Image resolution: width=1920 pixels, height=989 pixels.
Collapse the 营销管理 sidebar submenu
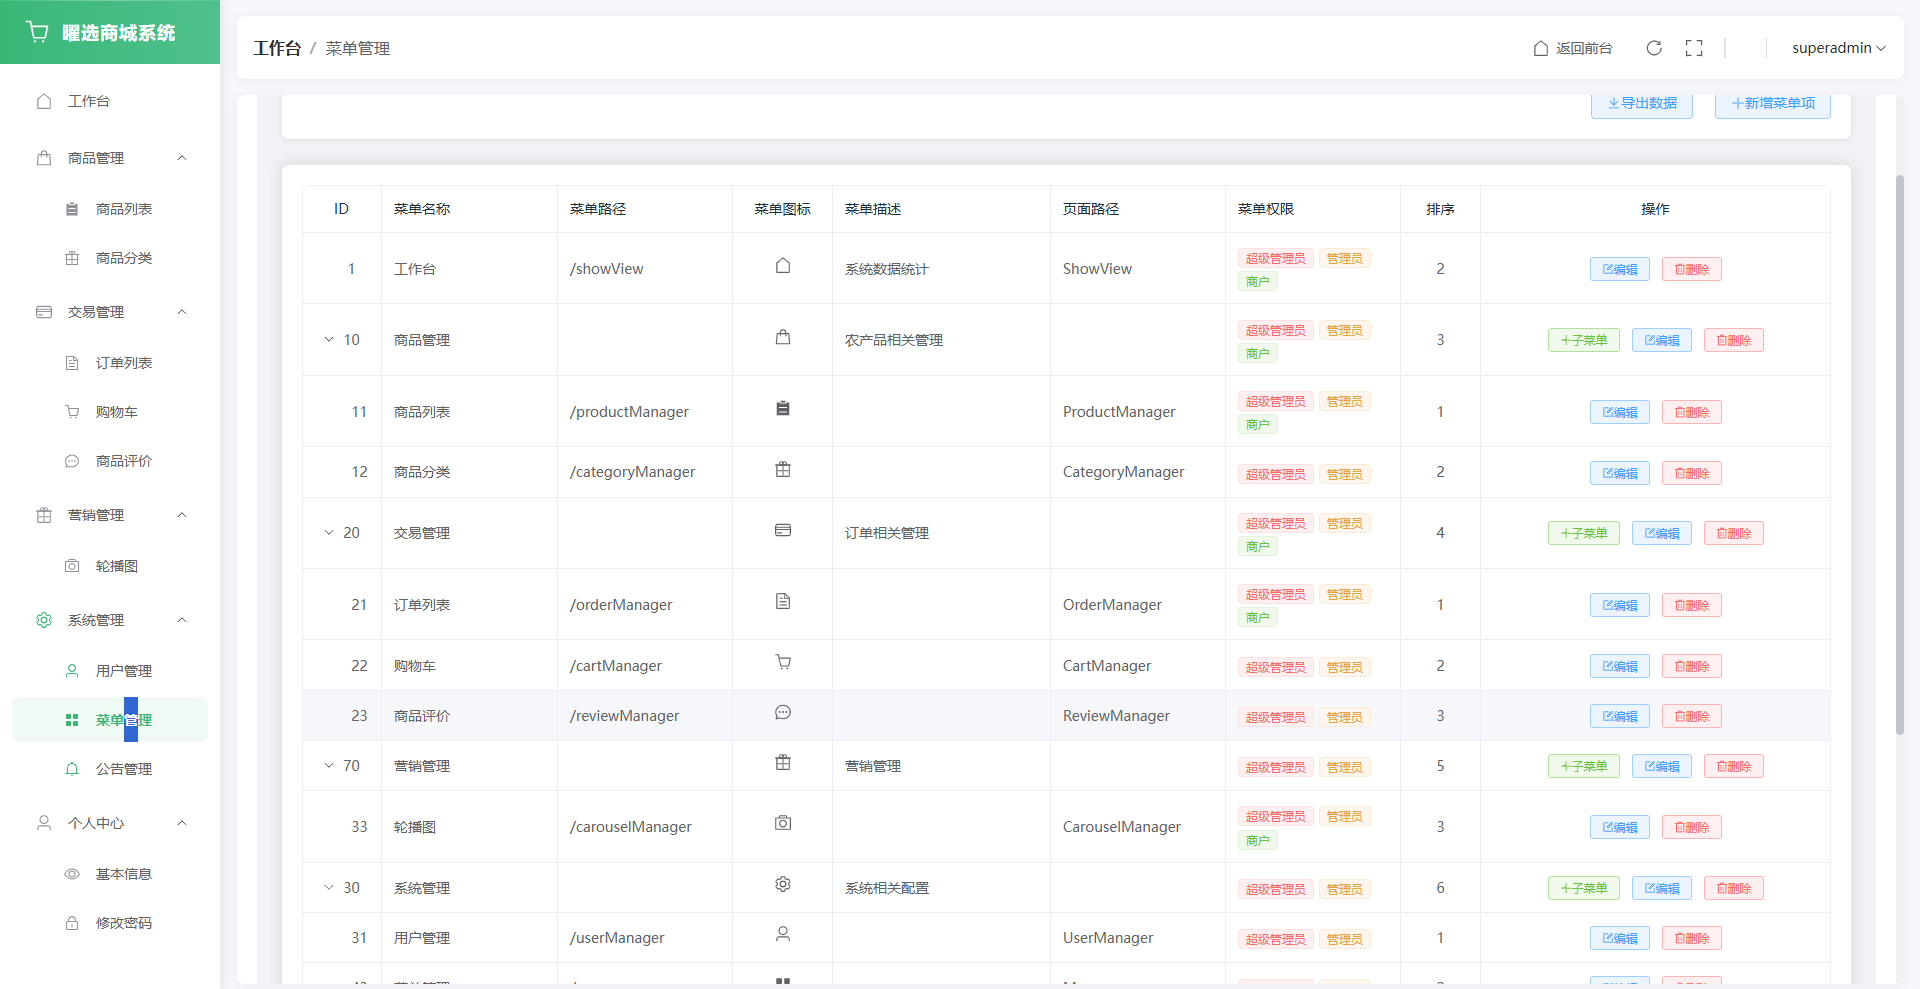pyautogui.click(x=182, y=515)
